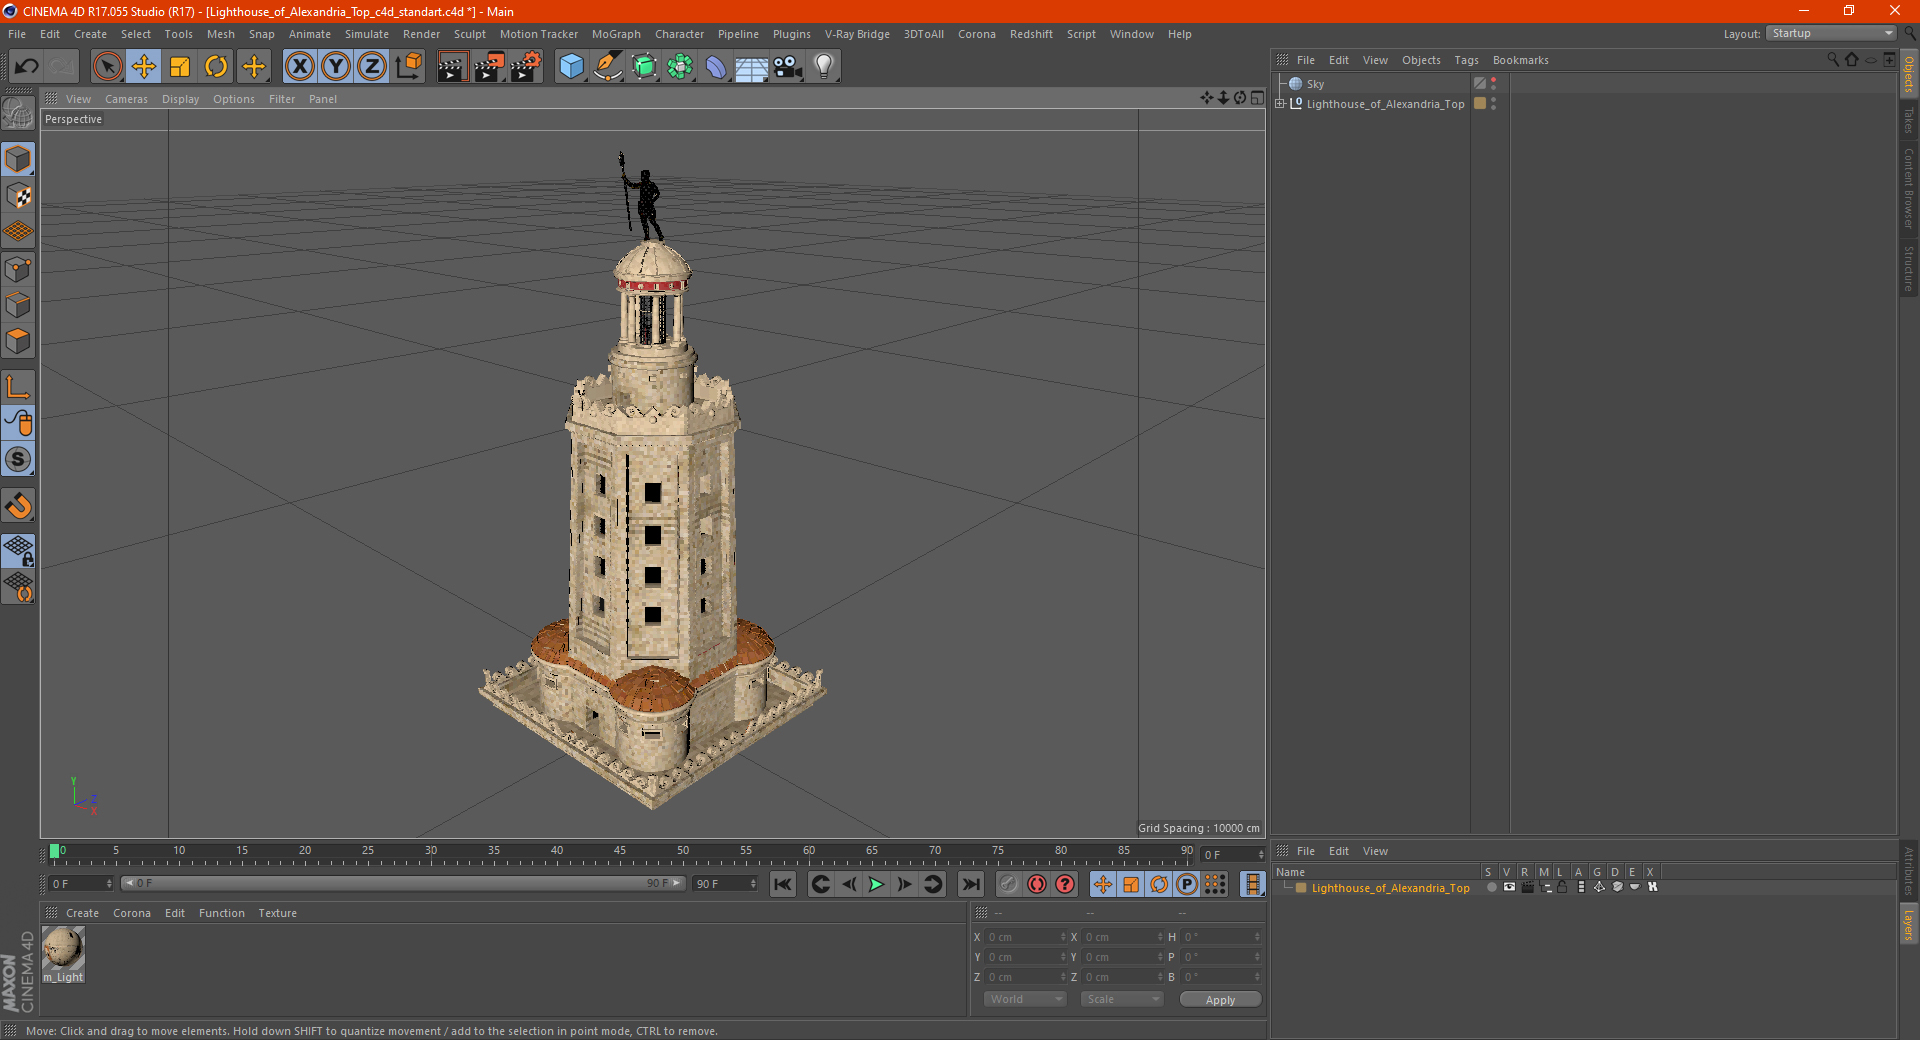The height and width of the screenshot is (1040, 1920).
Task: Select Sky object in Object Manager
Action: [1315, 84]
